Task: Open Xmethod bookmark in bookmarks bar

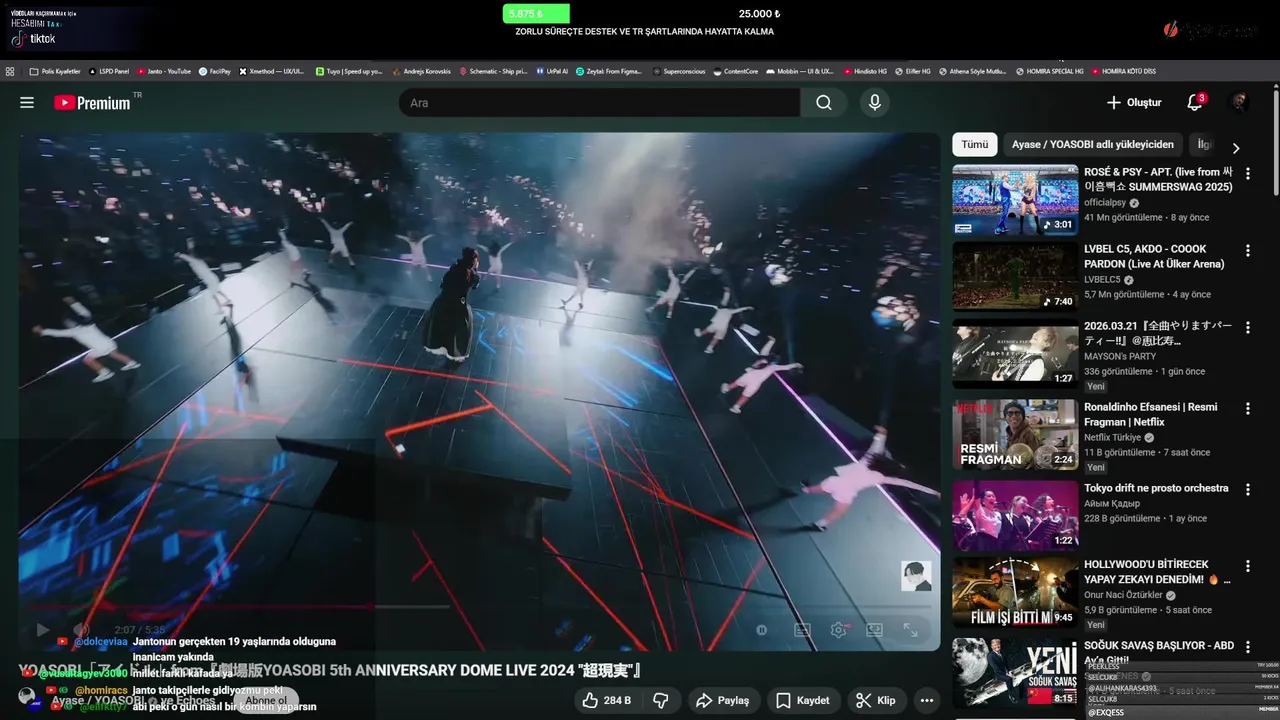Action: click(x=272, y=71)
